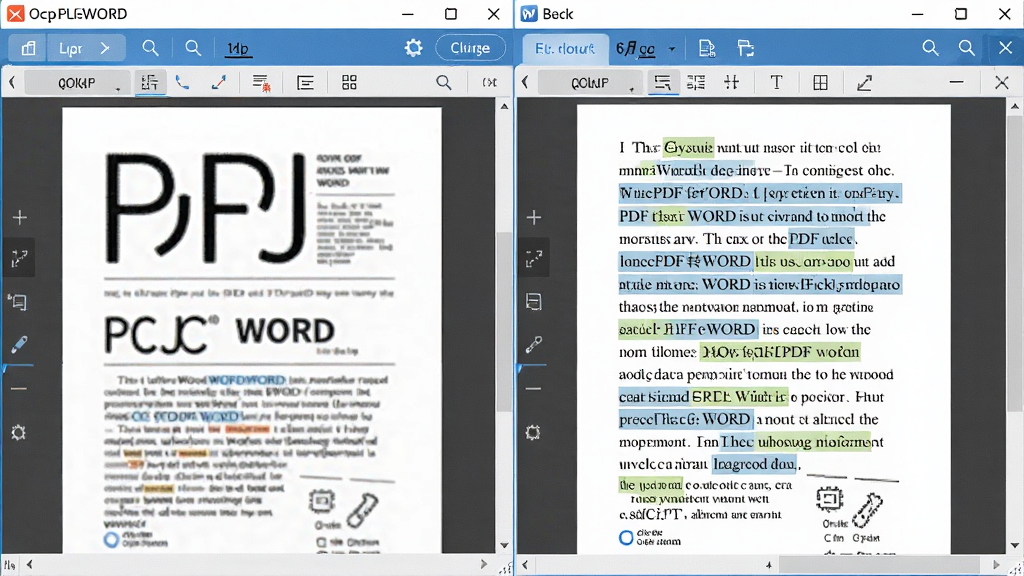
Task: Click the first magnifier icon in Beck toolbar
Action: pyautogui.click(x=930, y=48)
